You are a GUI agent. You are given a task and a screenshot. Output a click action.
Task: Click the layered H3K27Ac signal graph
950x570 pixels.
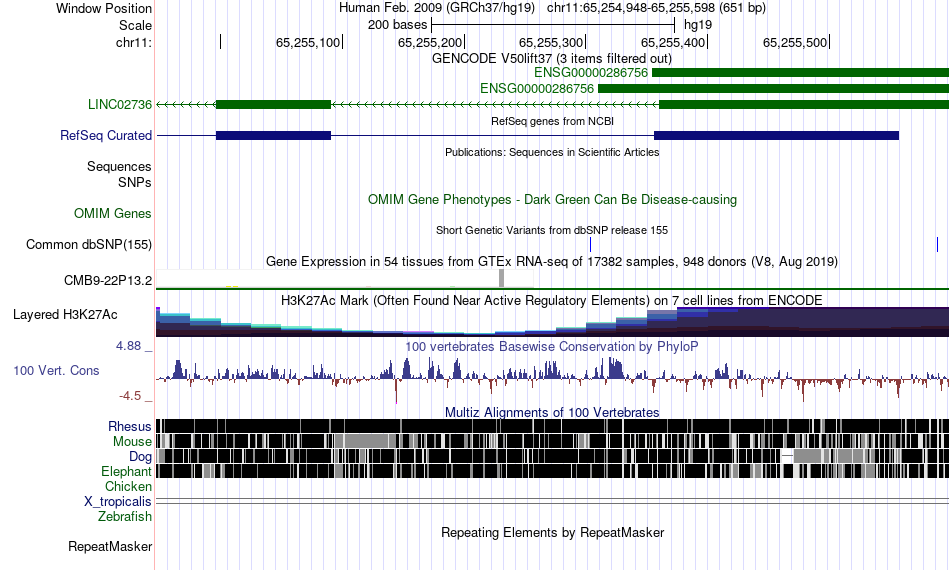(552, 322)
